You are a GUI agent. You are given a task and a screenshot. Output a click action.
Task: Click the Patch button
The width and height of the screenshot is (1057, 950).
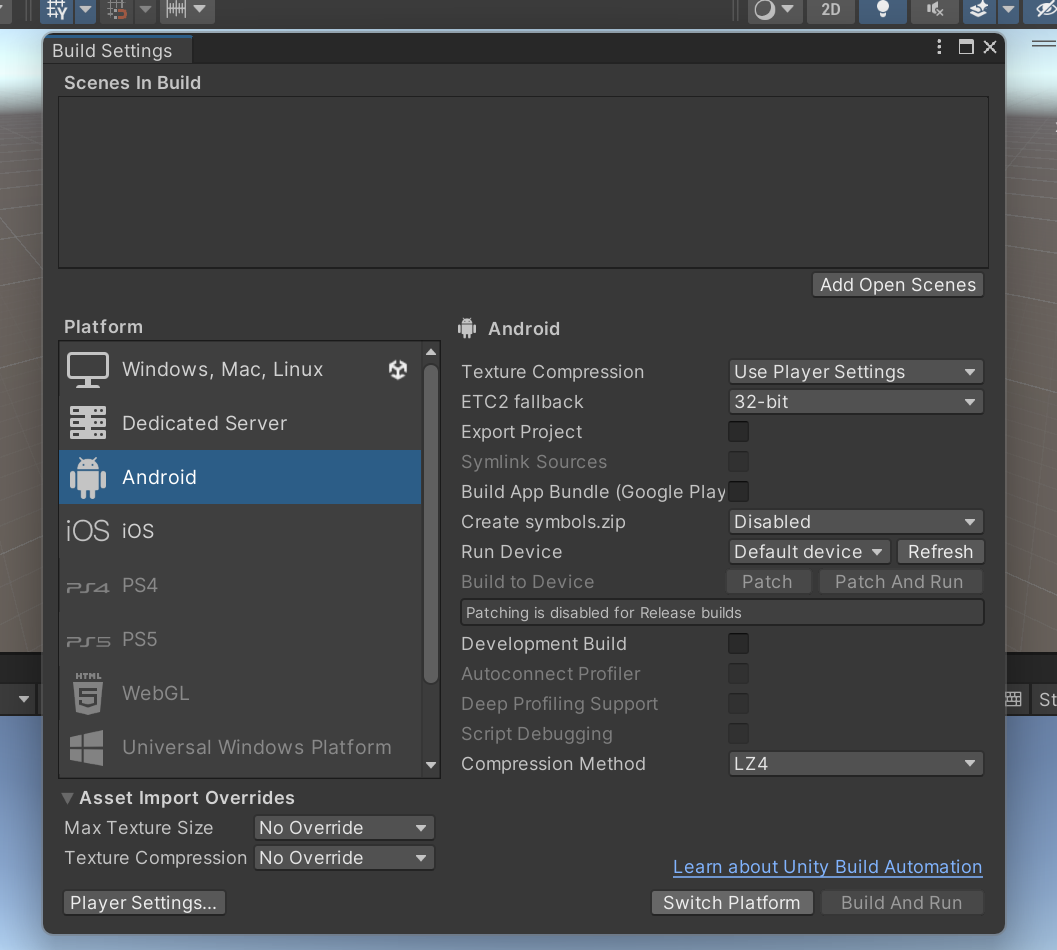coord(768,582)
